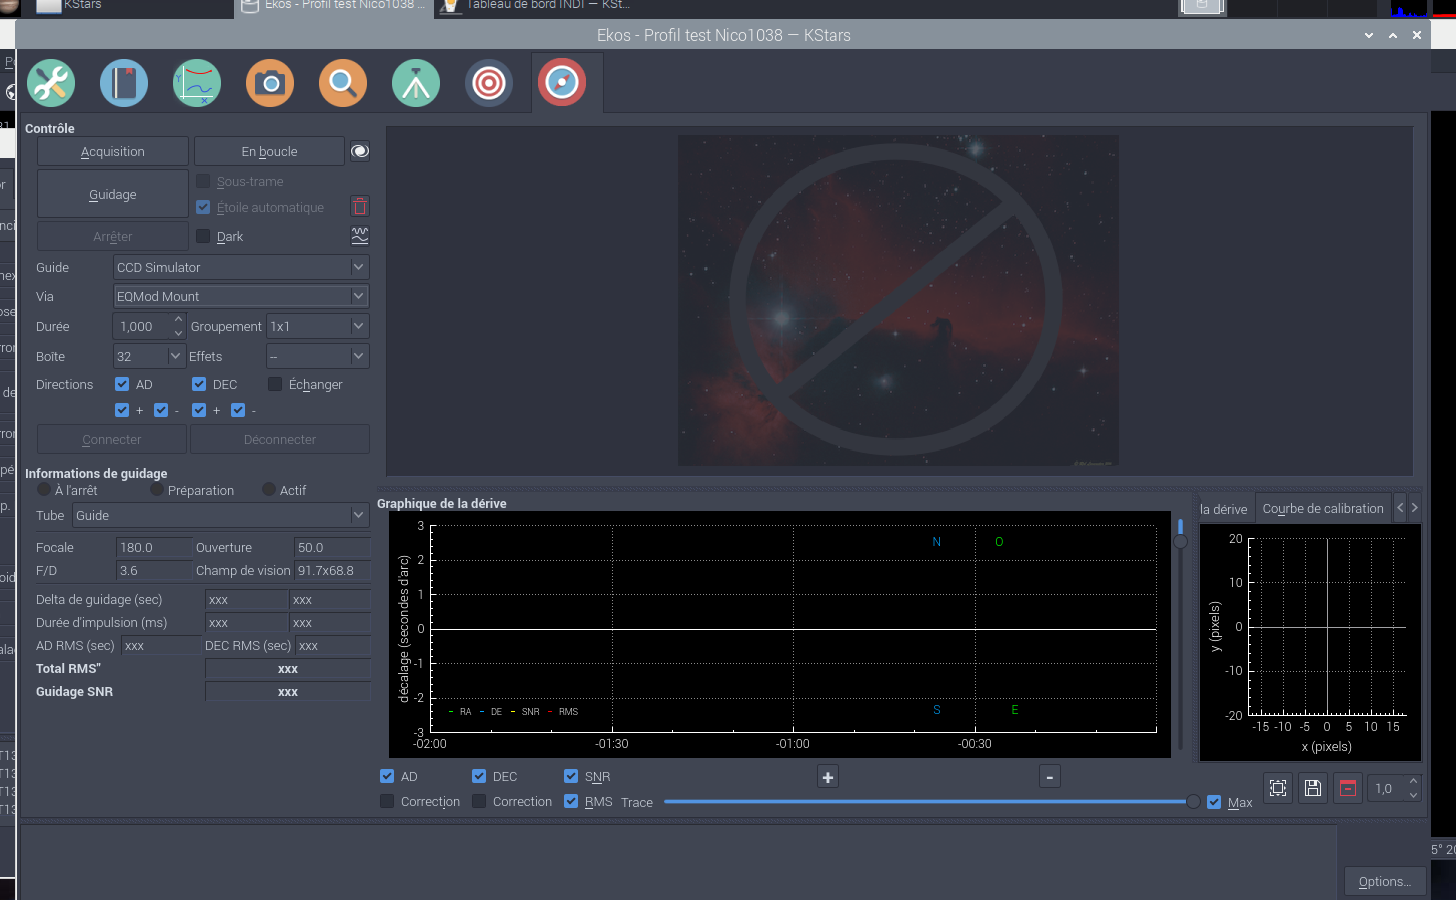Switch to the camera Capture module
1456x900 pixels.
tap(270, 83)
